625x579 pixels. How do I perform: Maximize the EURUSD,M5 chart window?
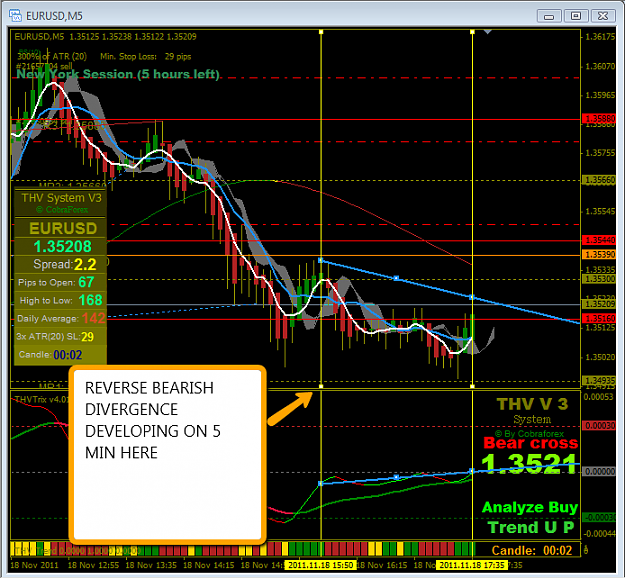576,16
